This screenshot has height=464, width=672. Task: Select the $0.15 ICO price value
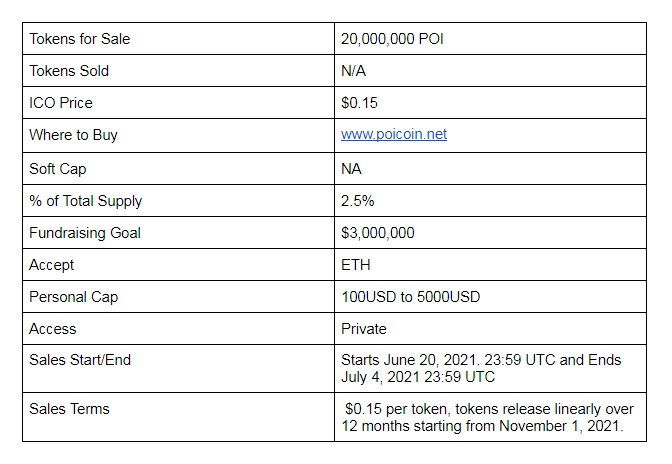coord(359,103)
